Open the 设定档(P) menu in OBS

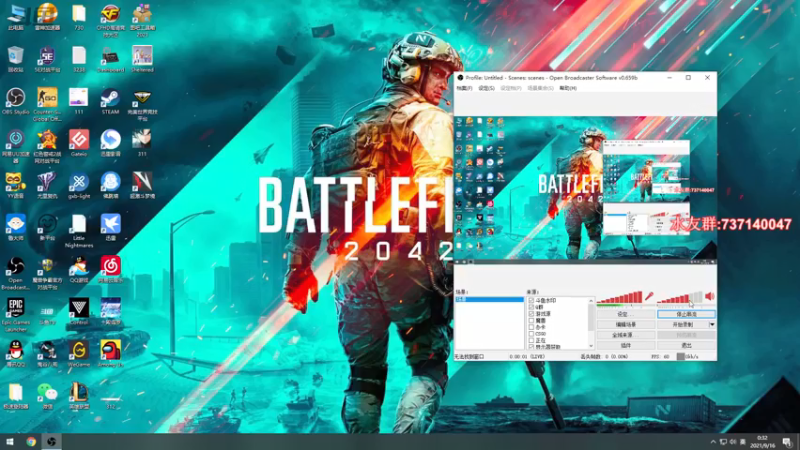[510, 88]
